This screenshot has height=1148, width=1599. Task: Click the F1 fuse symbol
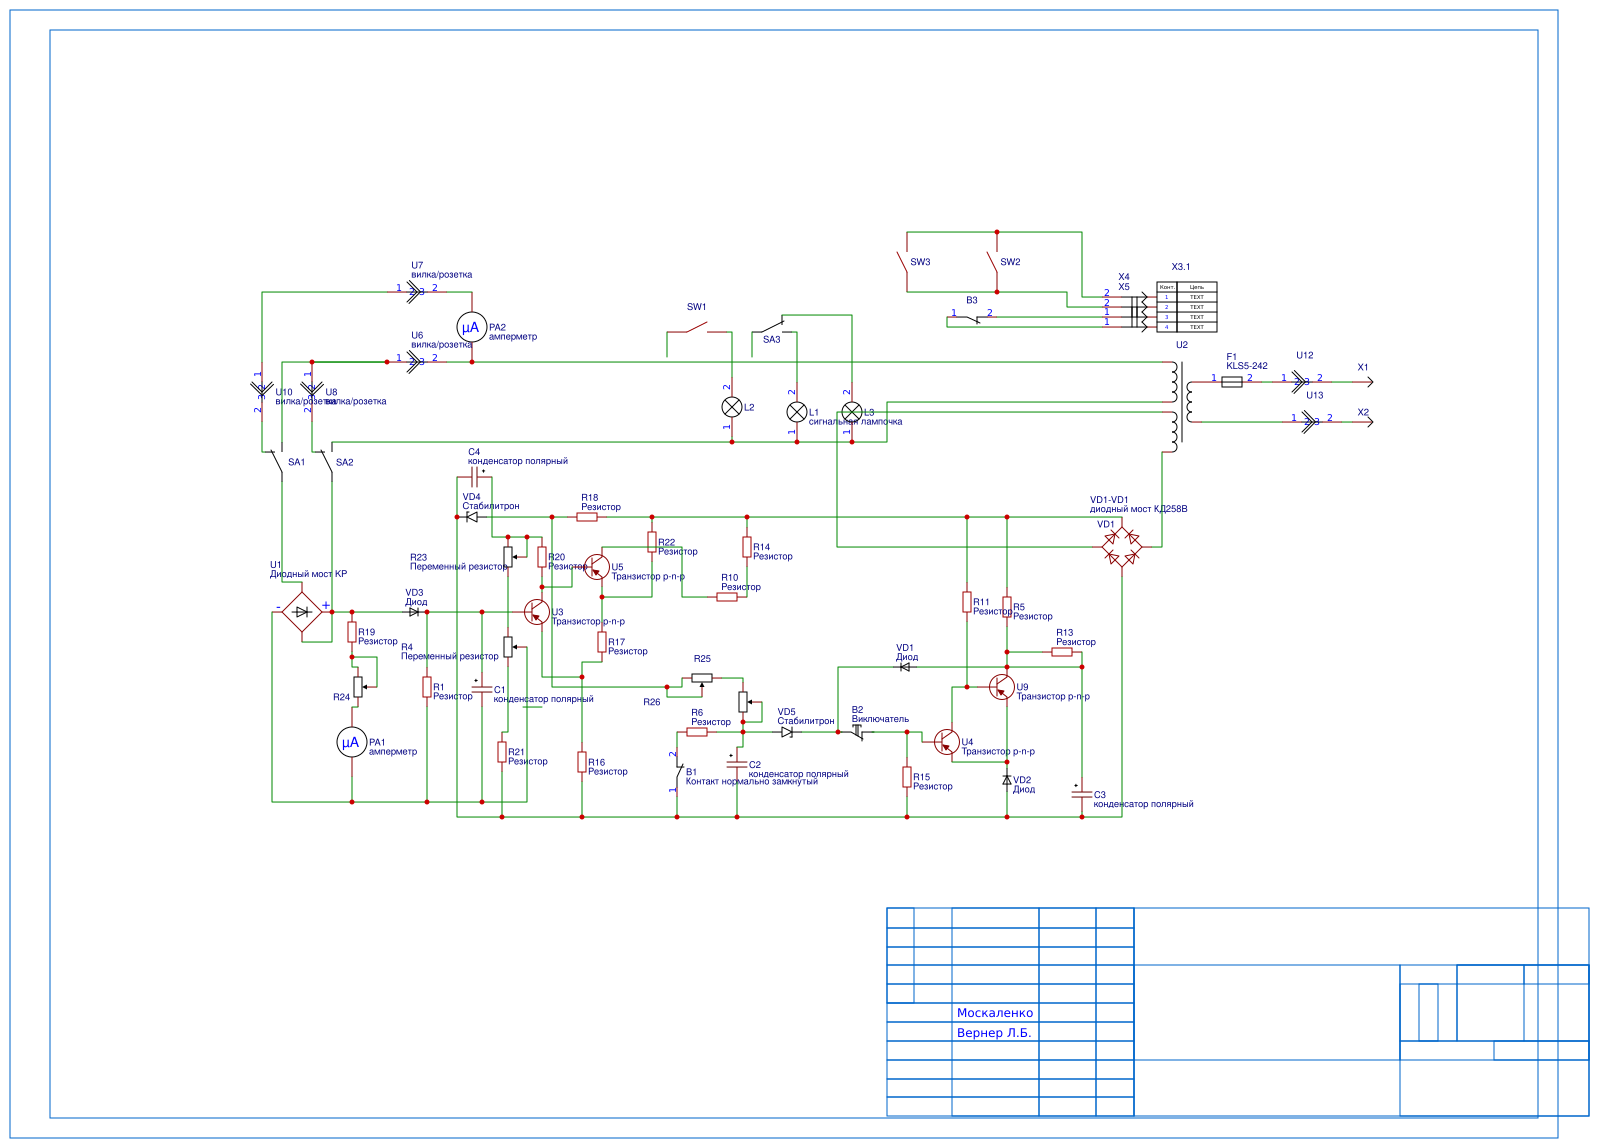[x=1232, y=381]
